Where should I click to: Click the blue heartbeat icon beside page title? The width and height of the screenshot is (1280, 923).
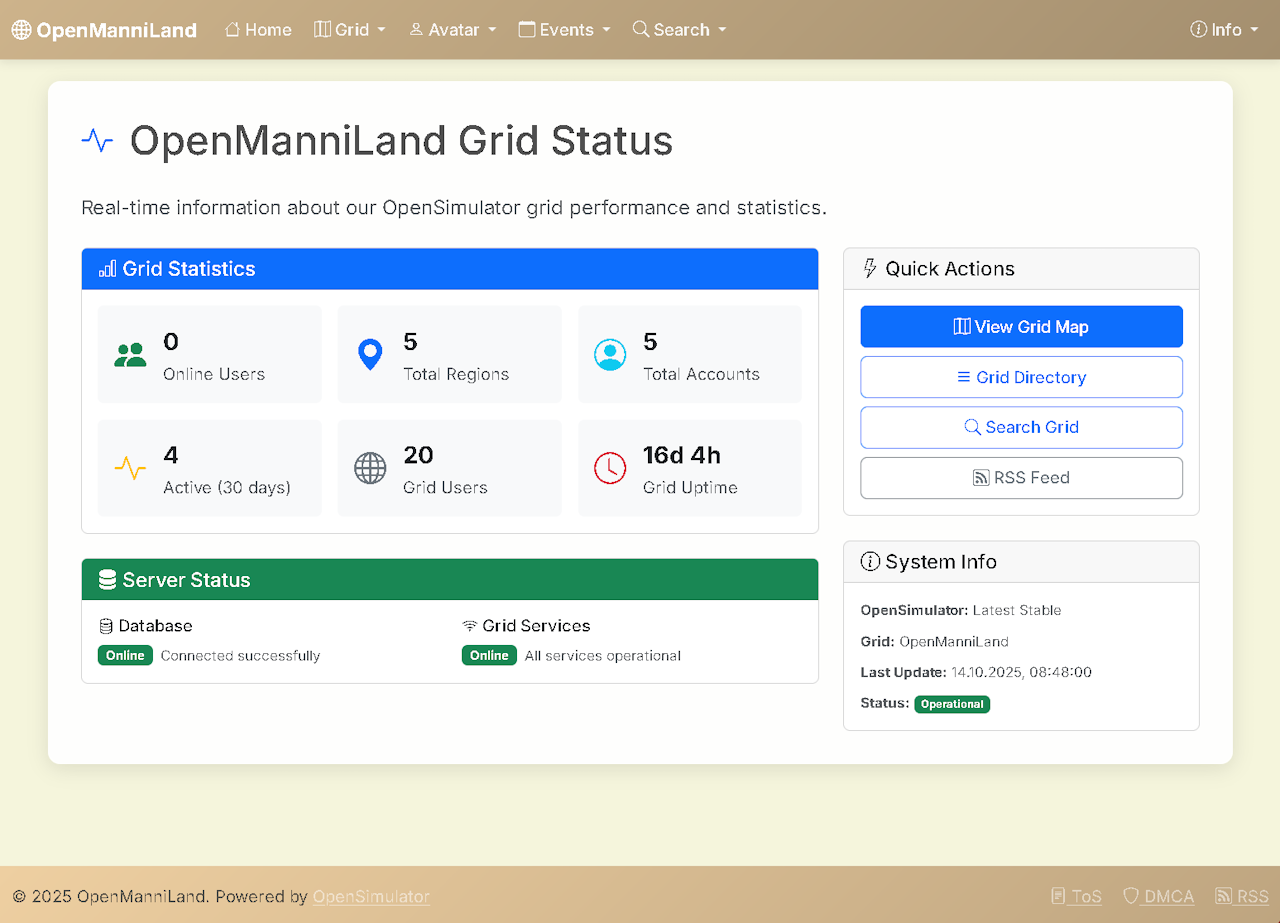pyautogui.click(x=97, y=141)
